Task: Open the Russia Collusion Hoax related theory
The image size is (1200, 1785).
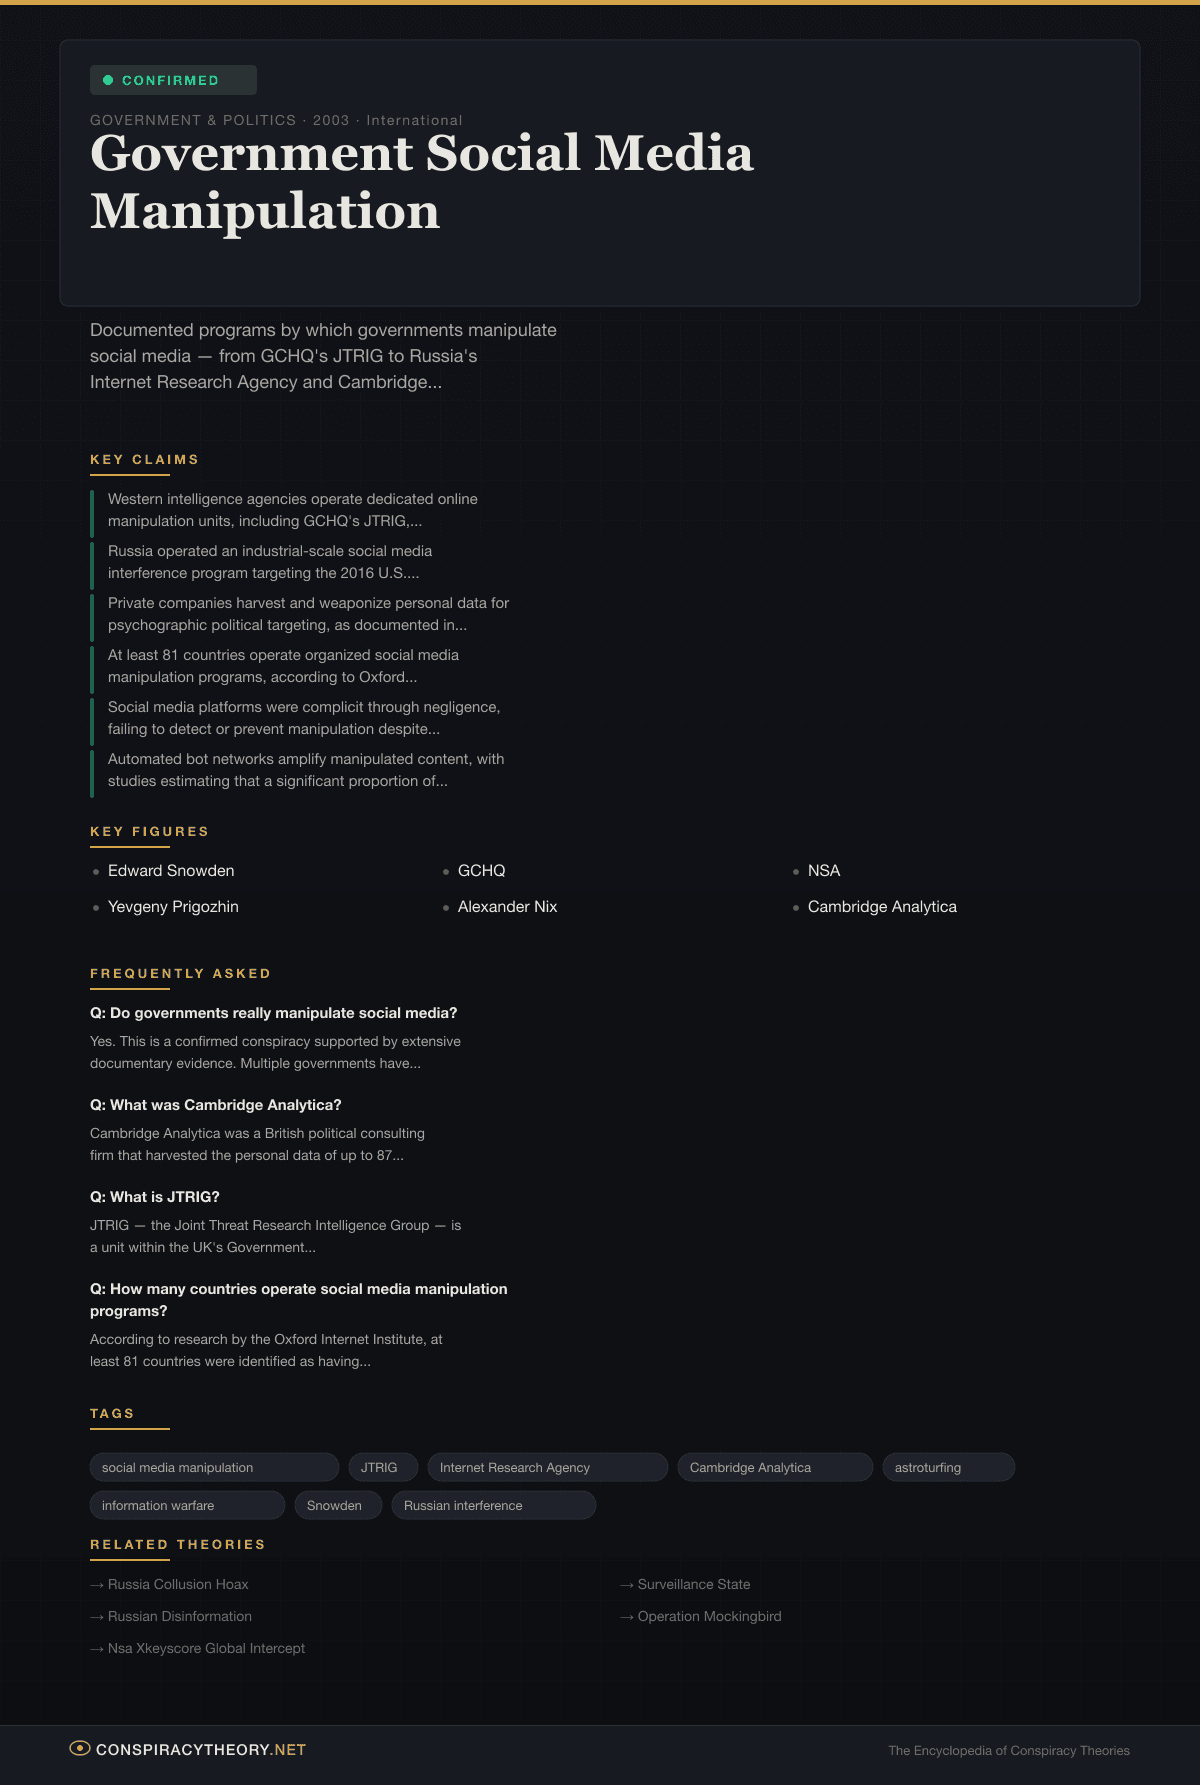Action: click(x=177, y=1584)
